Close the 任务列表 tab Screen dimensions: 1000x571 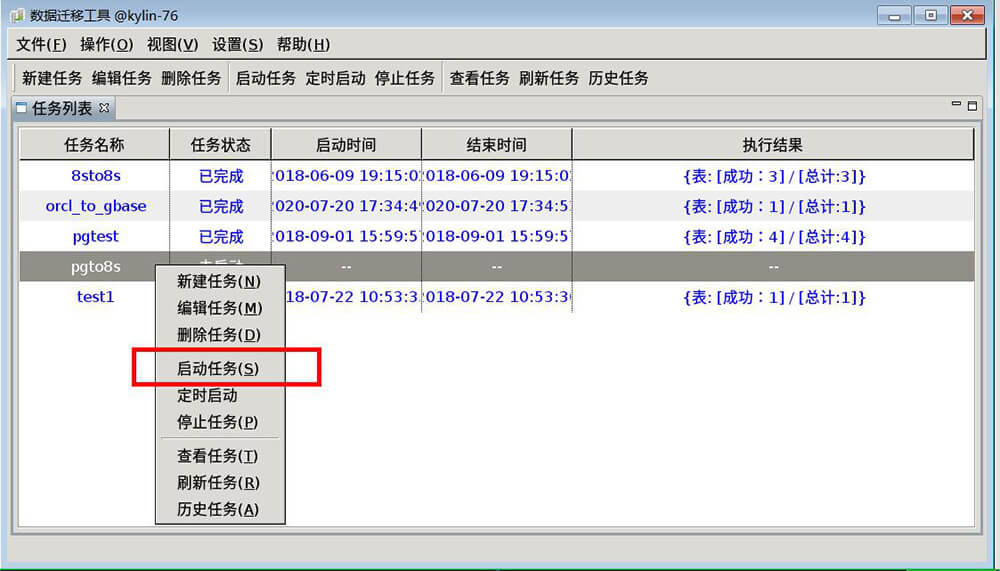[x=104, y=108]
